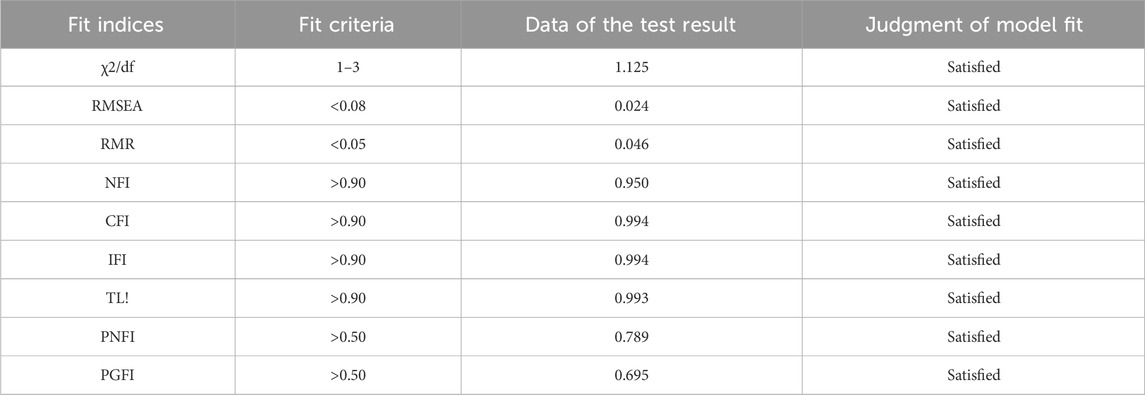
Task: Select the Judgment of model fit header
Action: point(973,24)
